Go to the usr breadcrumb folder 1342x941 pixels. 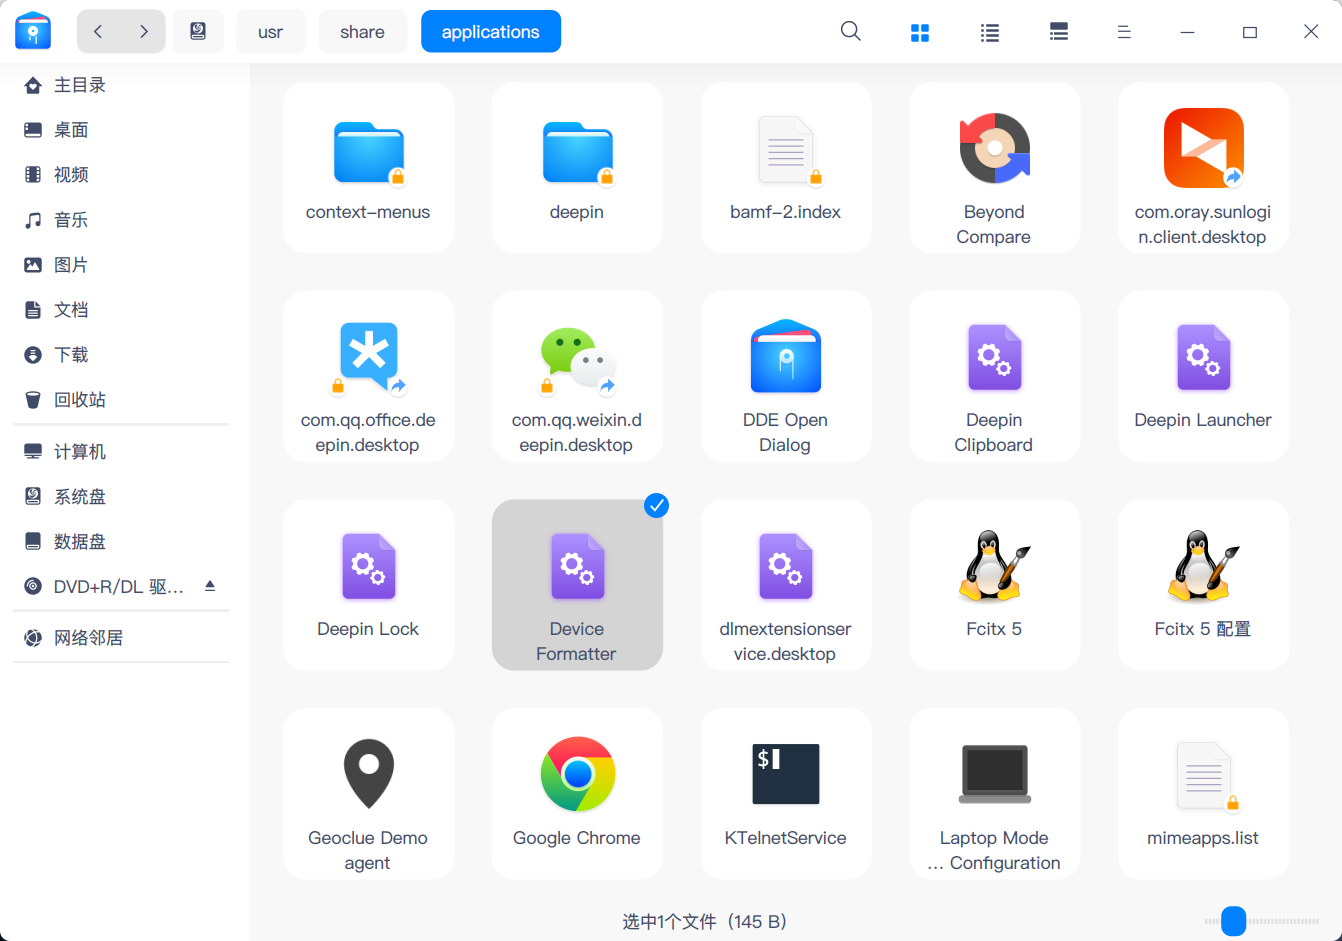pos(271,31)
